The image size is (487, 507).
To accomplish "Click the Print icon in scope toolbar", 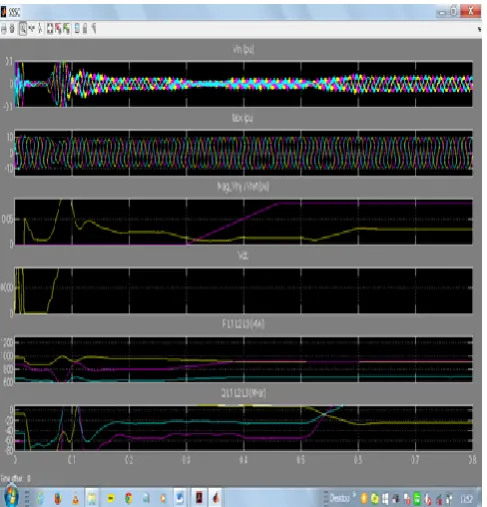I will (4, 29).
